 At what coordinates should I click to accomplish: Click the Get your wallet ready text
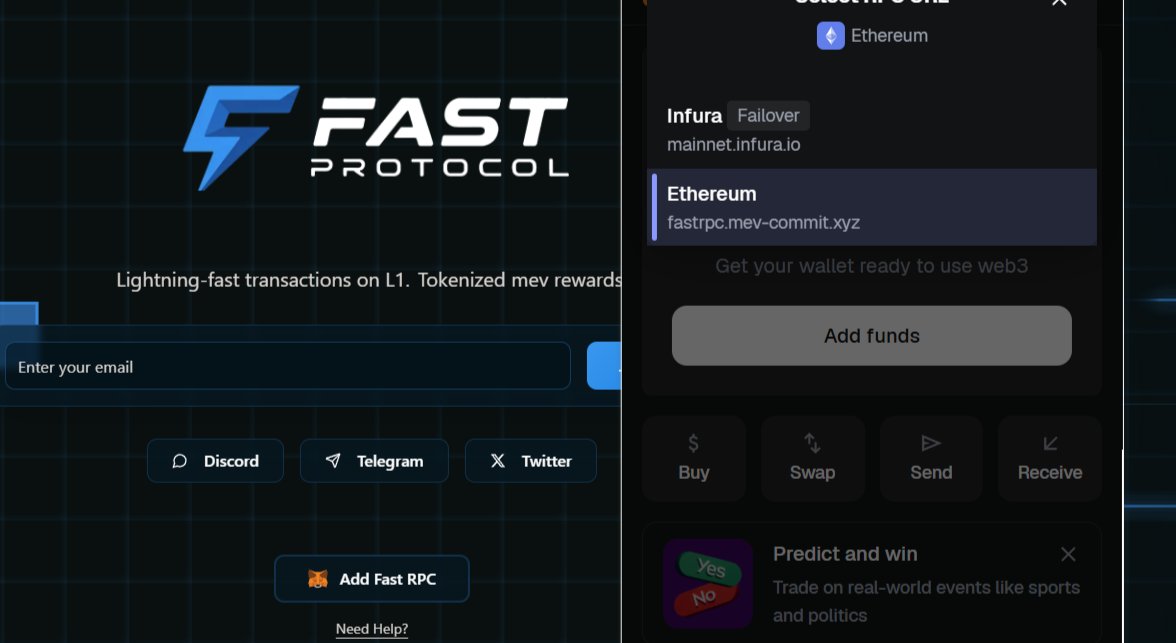[x=872, y=266]
